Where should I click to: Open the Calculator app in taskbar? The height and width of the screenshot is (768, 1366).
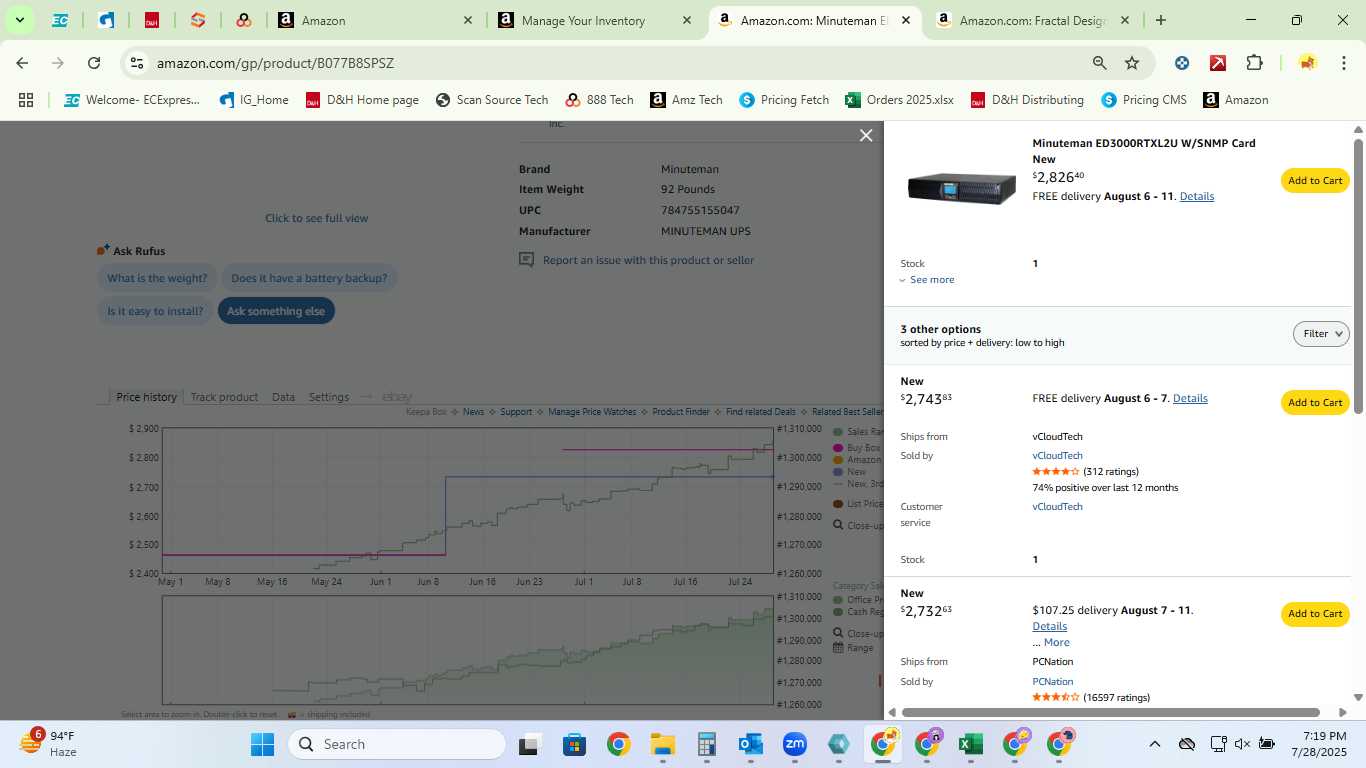707,744
